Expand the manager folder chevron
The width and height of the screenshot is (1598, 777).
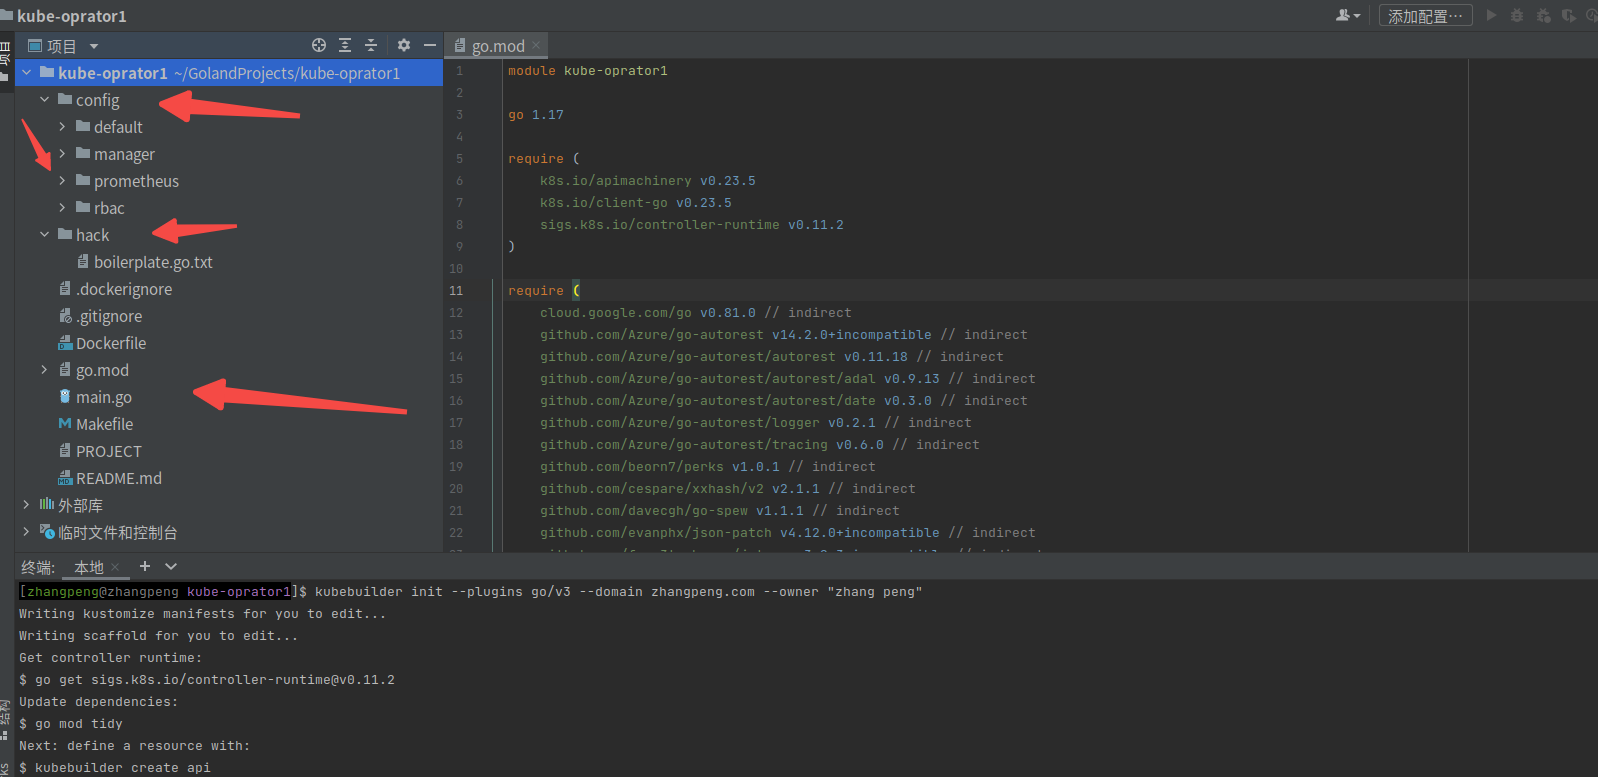[62, 153]
